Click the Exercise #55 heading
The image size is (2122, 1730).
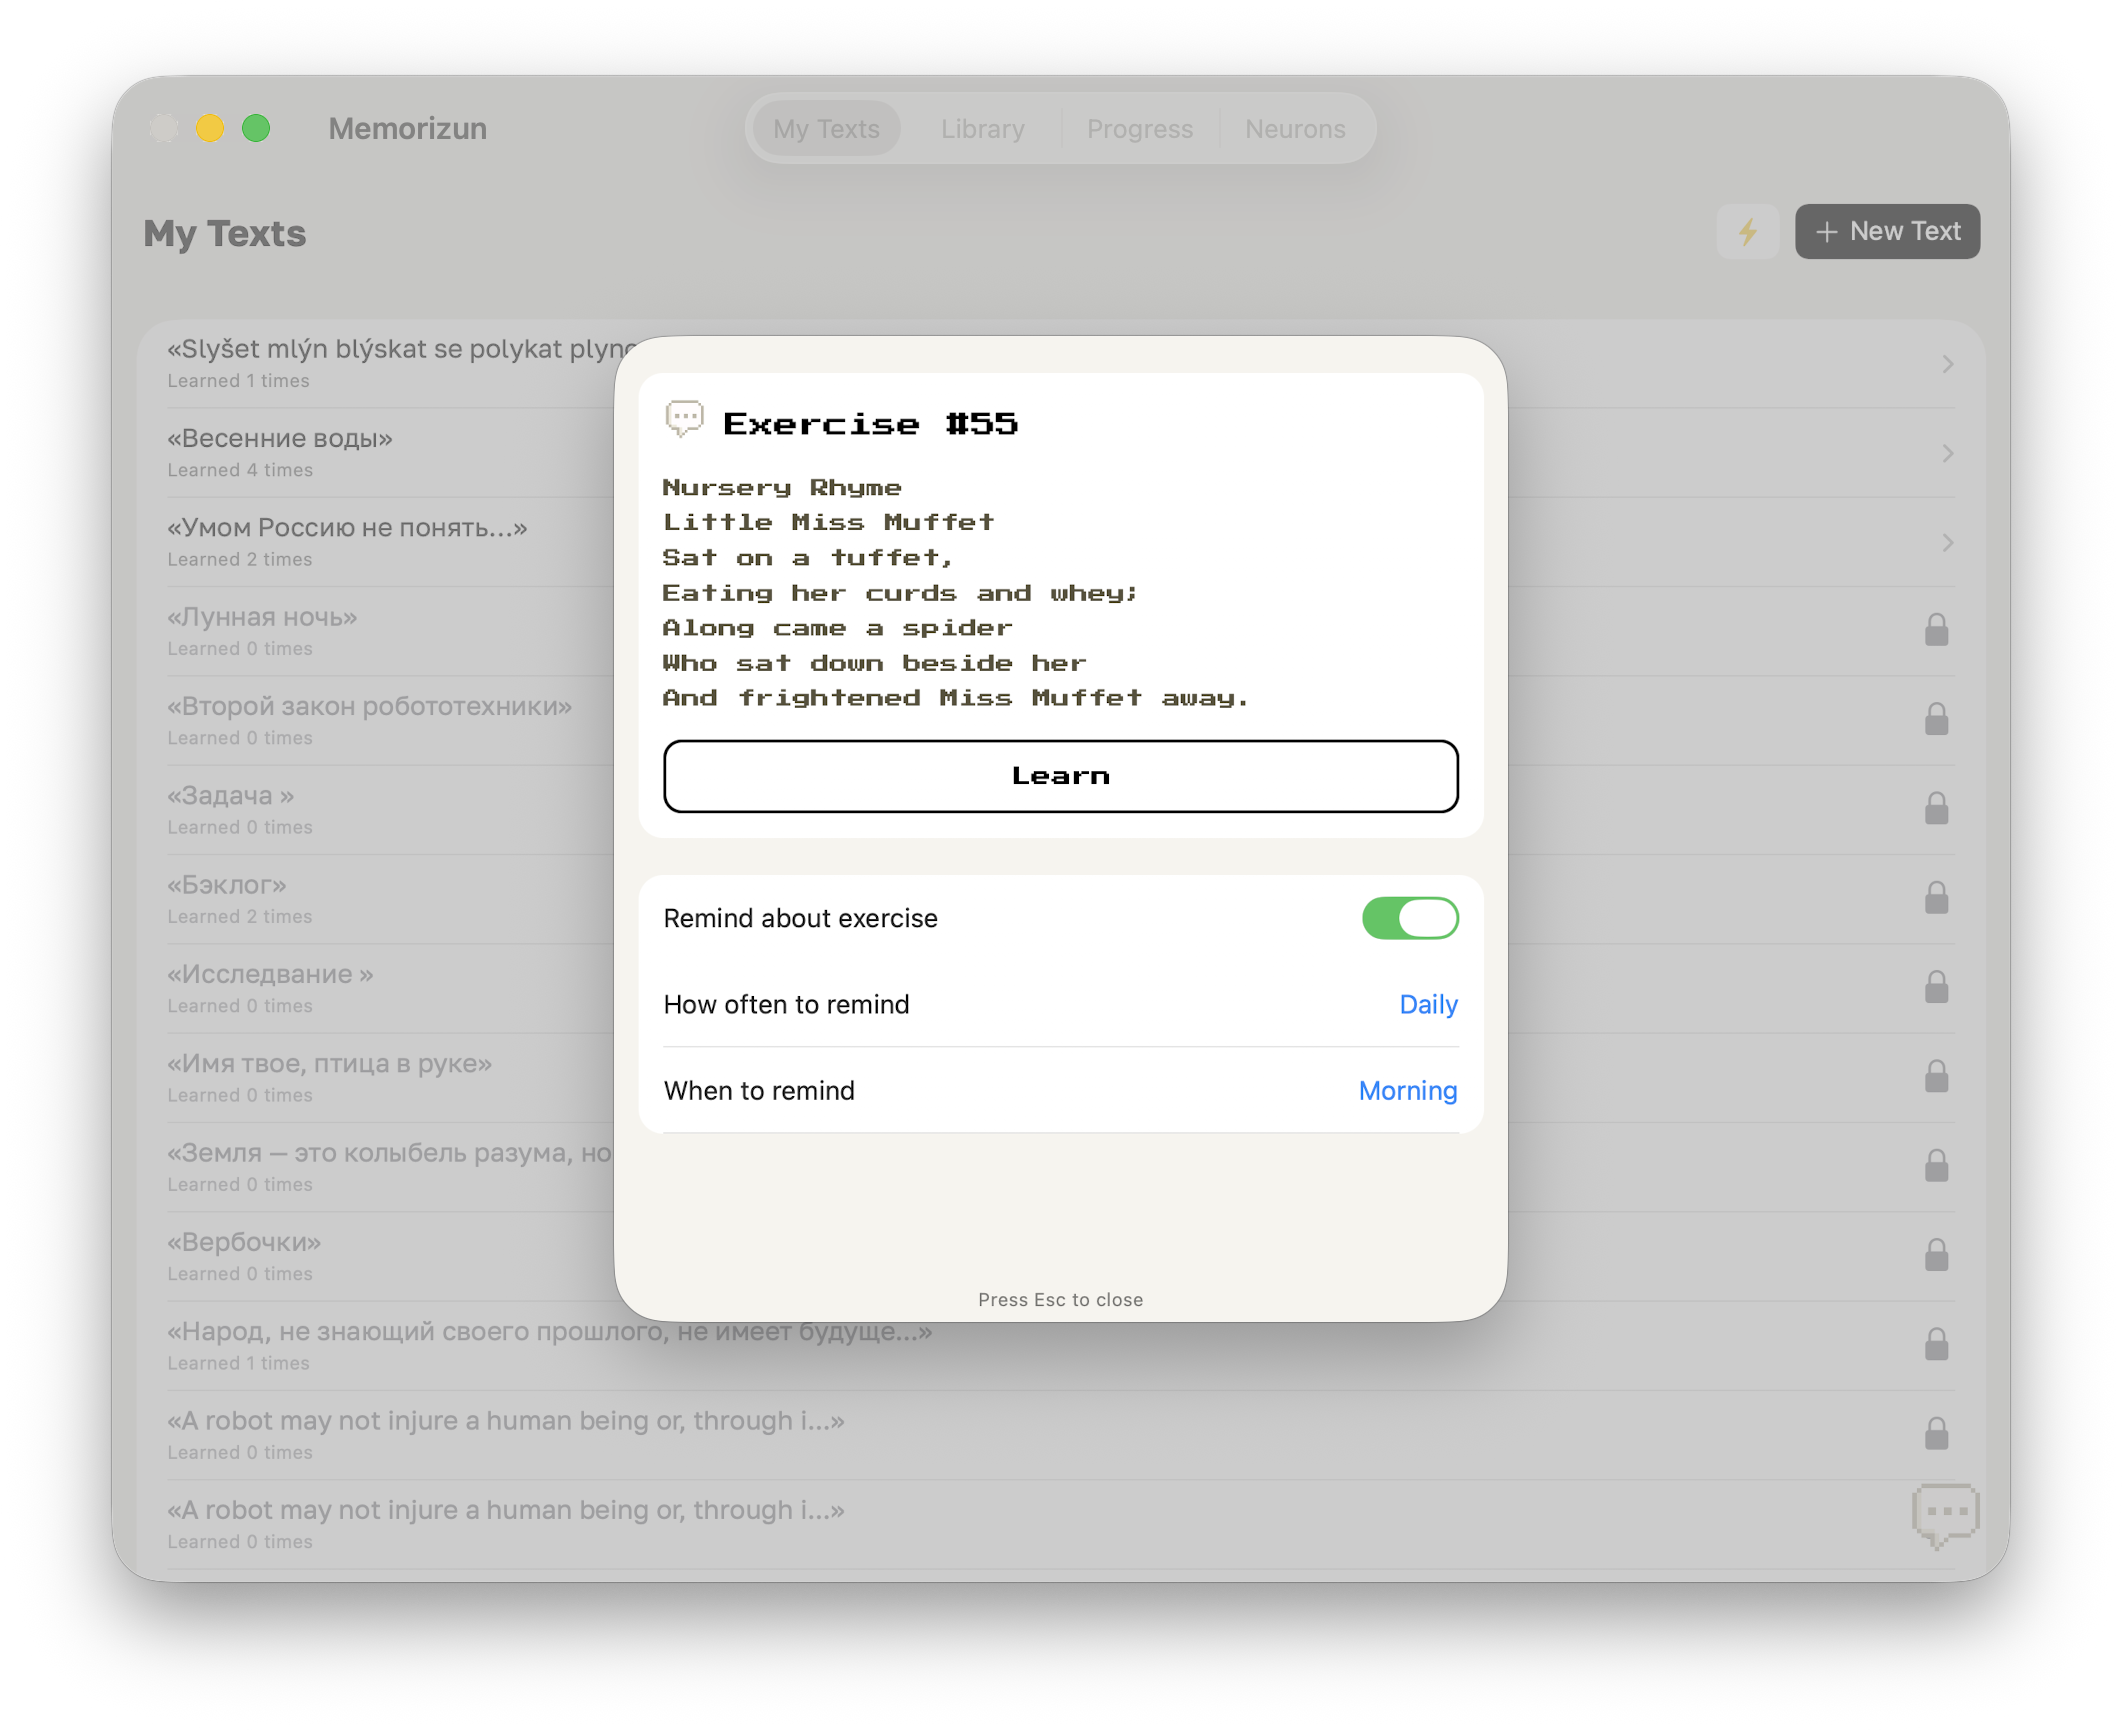point(870,424)
